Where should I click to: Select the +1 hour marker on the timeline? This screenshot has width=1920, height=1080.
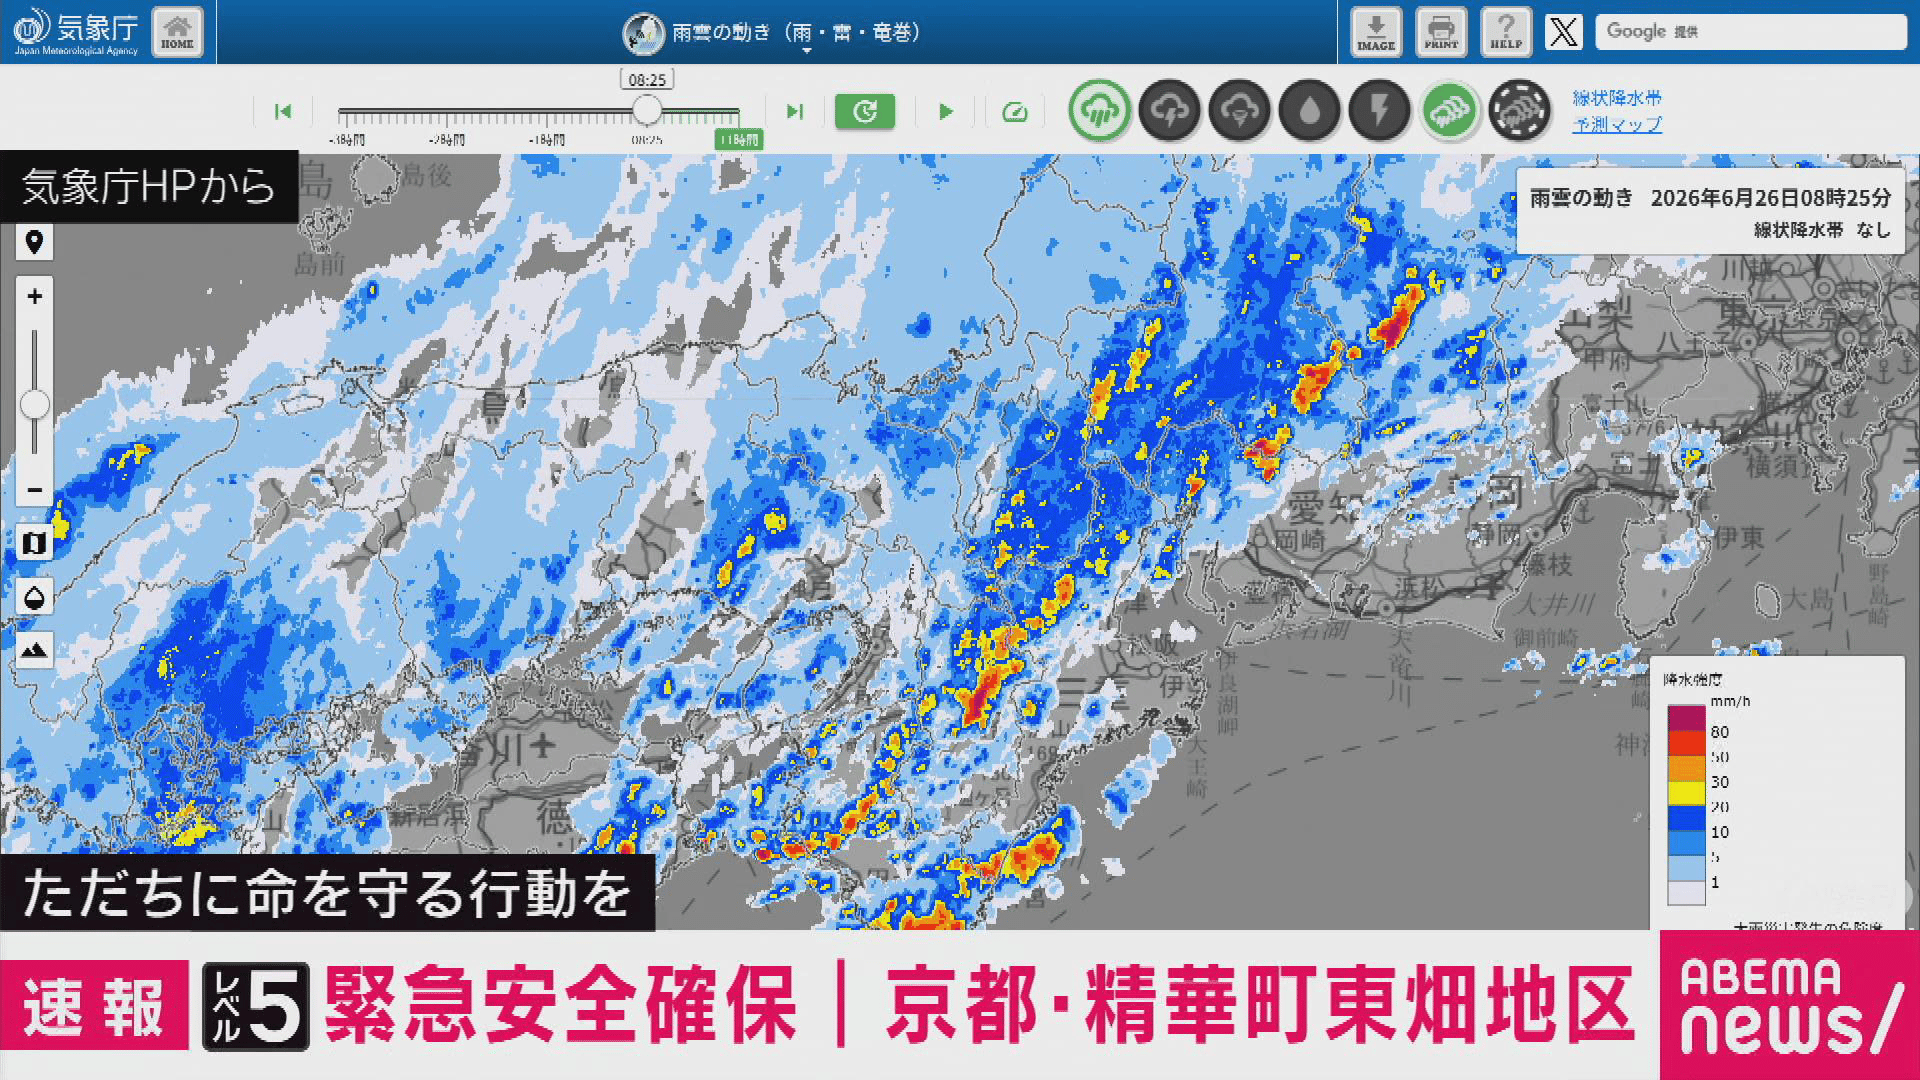[x=739, y=140]
